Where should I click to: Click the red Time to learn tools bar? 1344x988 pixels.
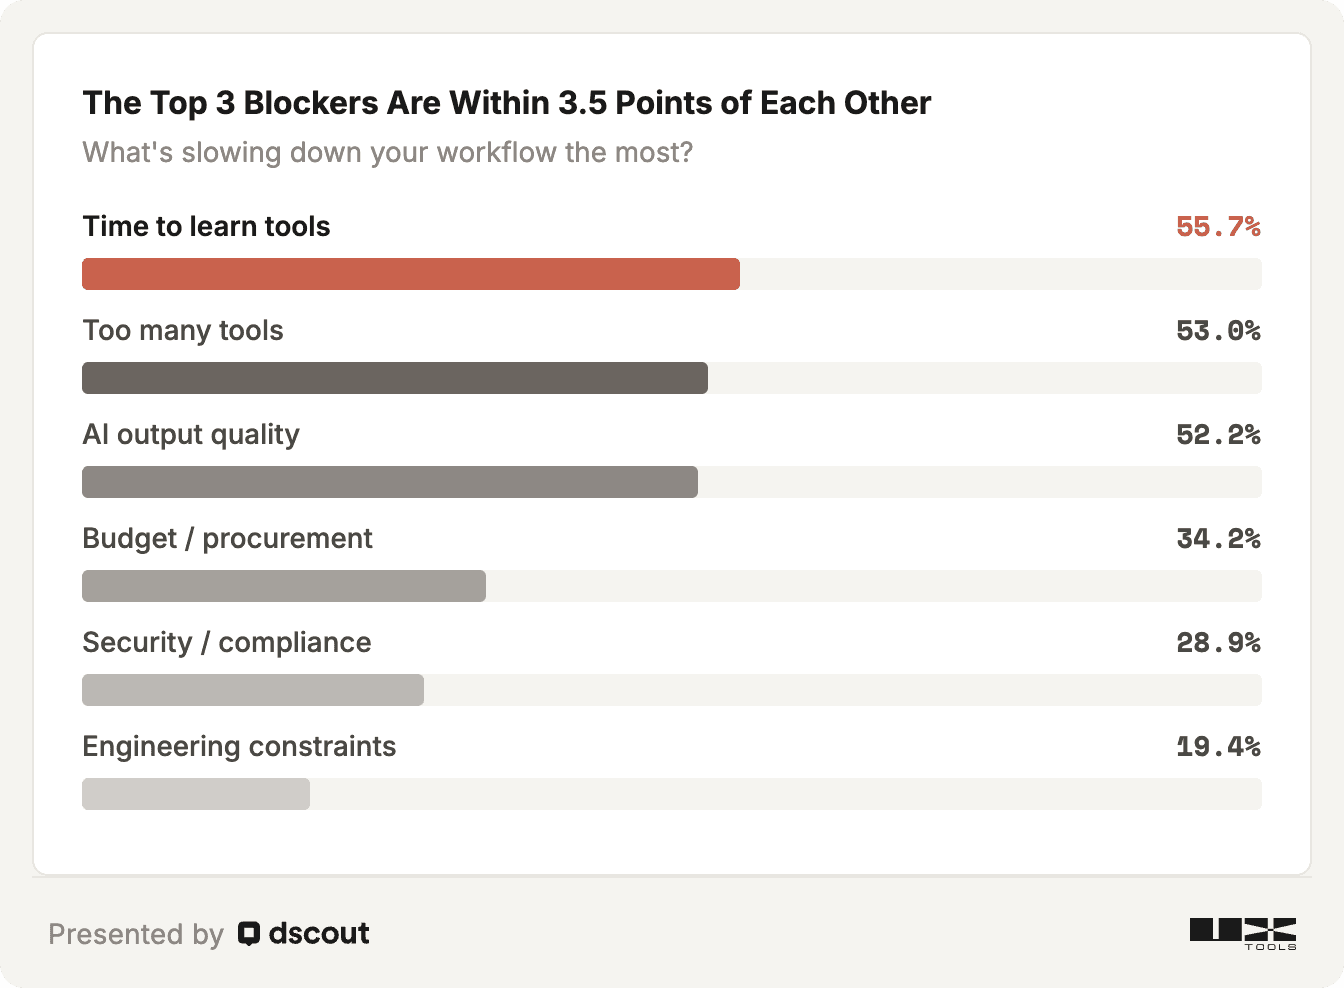(x=411, y=274)
